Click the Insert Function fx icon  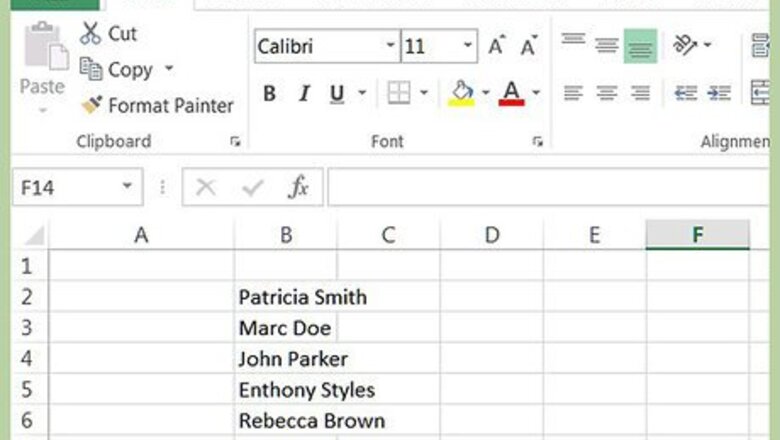click(x=298, y=187)
